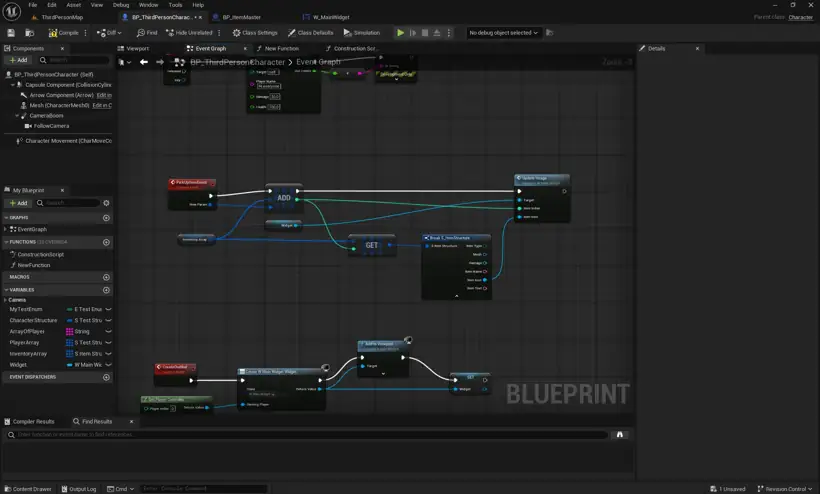The width and height of the screenshot is (820, 494).
Task: Click the frame skip playback button
Action: [x=413, y=33]
